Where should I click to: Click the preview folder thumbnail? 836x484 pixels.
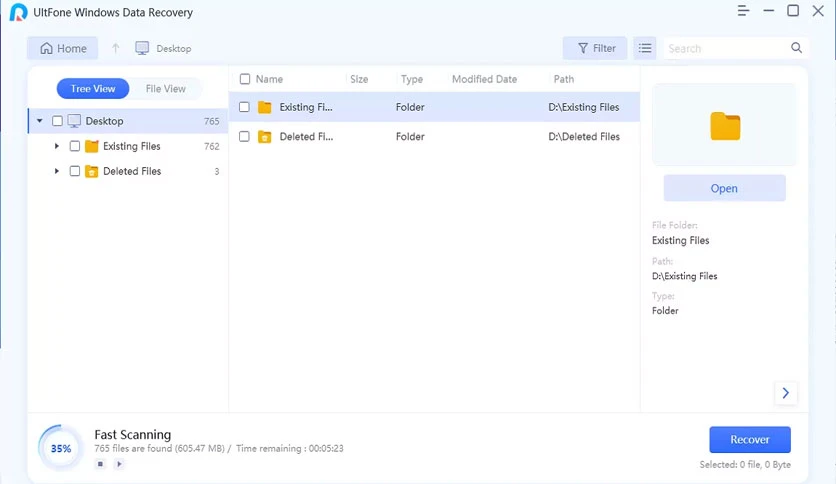pyautogui.click(x=725, y=126)
